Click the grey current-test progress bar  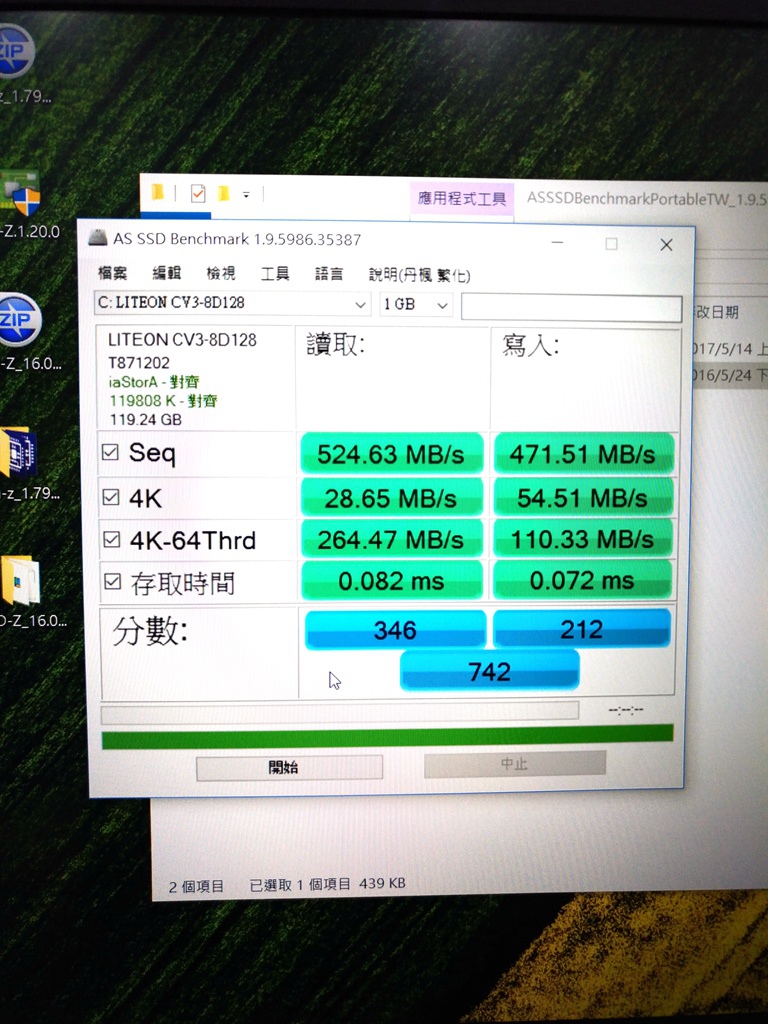tap(340, 712)
